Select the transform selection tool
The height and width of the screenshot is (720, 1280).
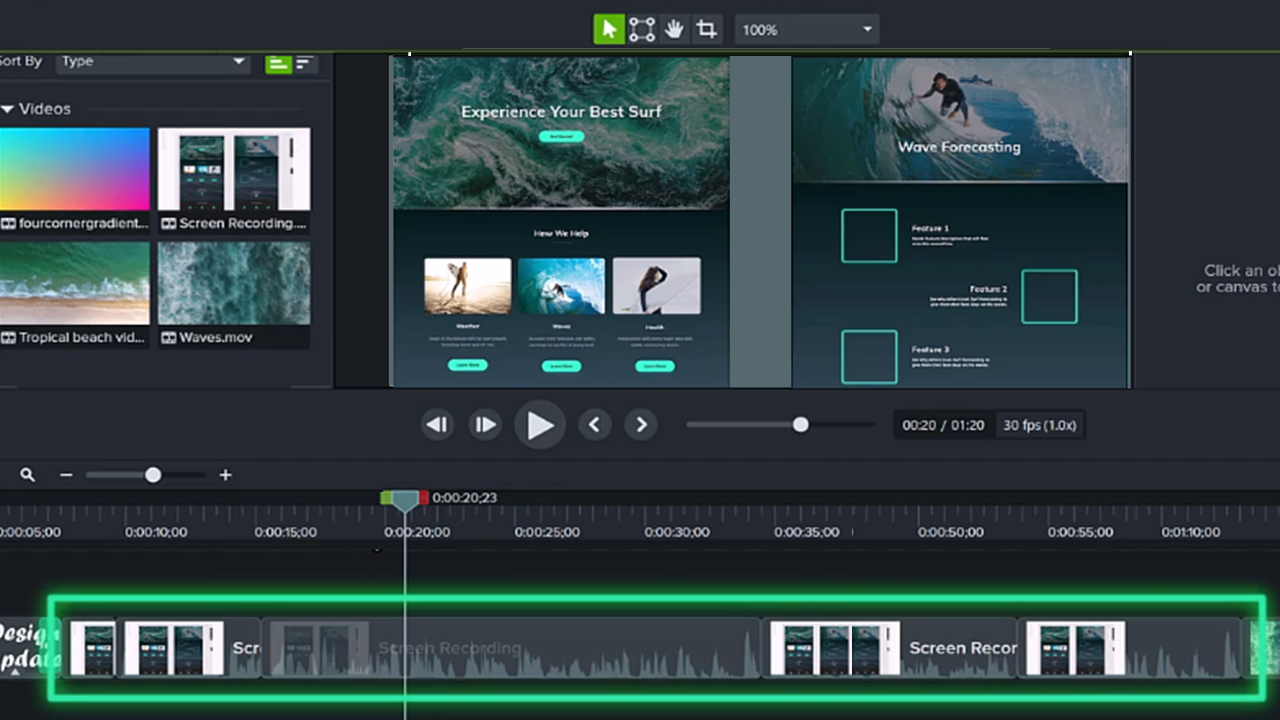coord(641,29)
